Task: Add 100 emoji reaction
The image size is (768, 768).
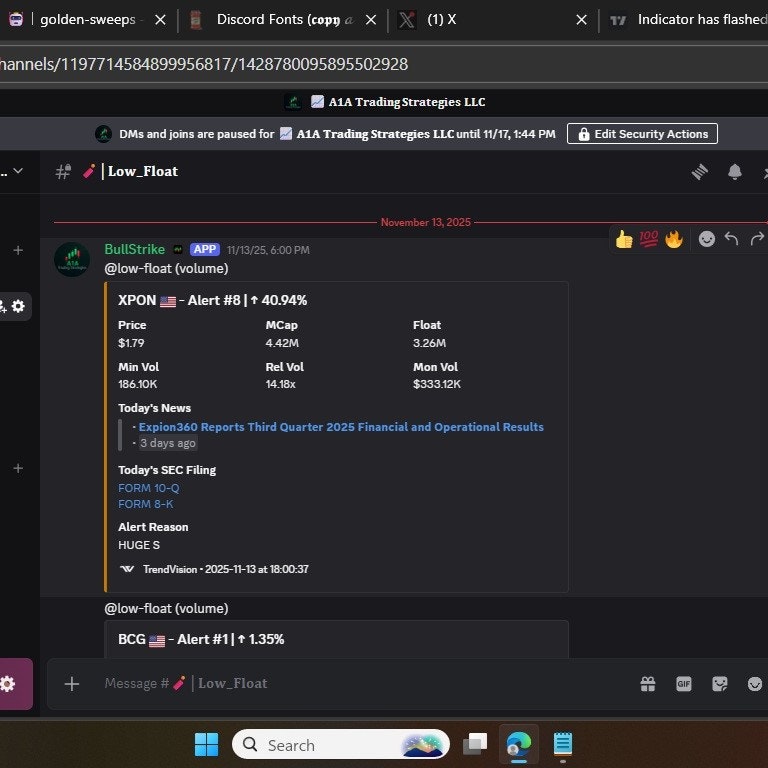Action: click(648, 240)
